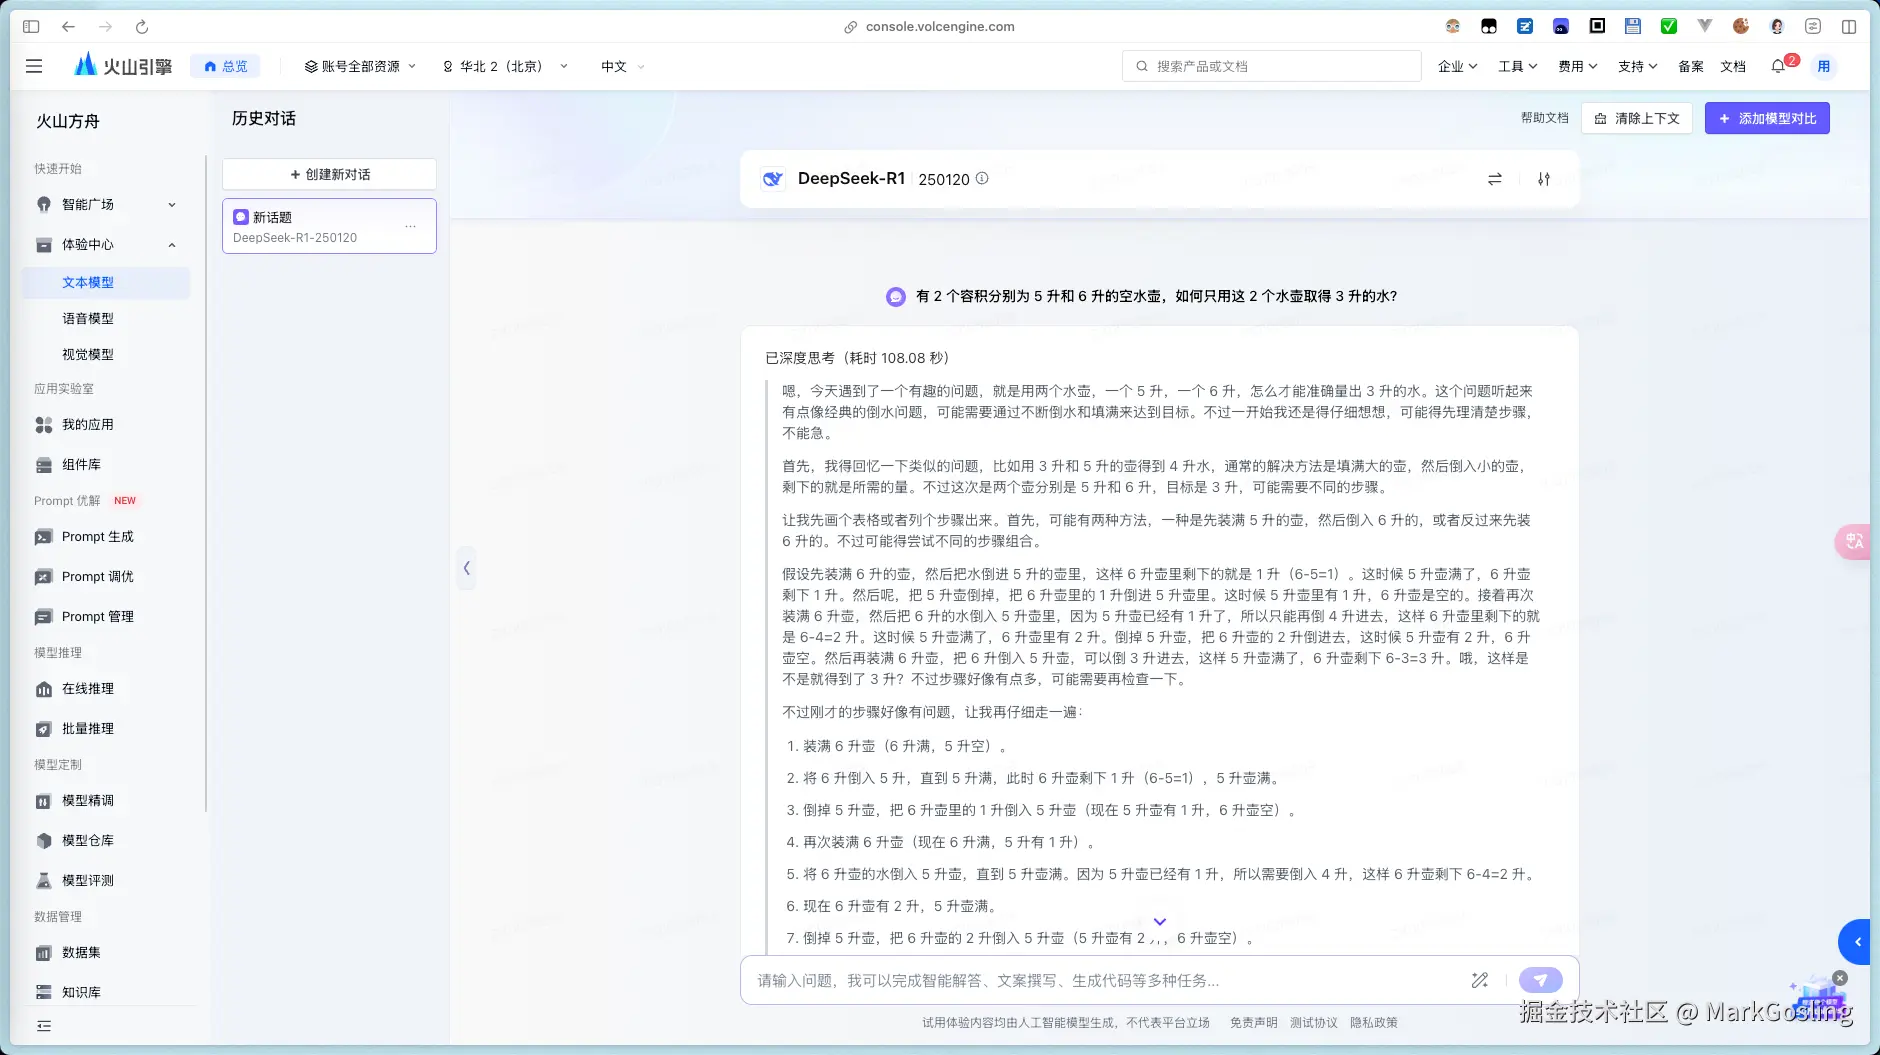The height and width of the screenshot is (1055, 1880).
Task: Focus the 搜索产品或文档 search field
Action: (x=1272, y=66)
